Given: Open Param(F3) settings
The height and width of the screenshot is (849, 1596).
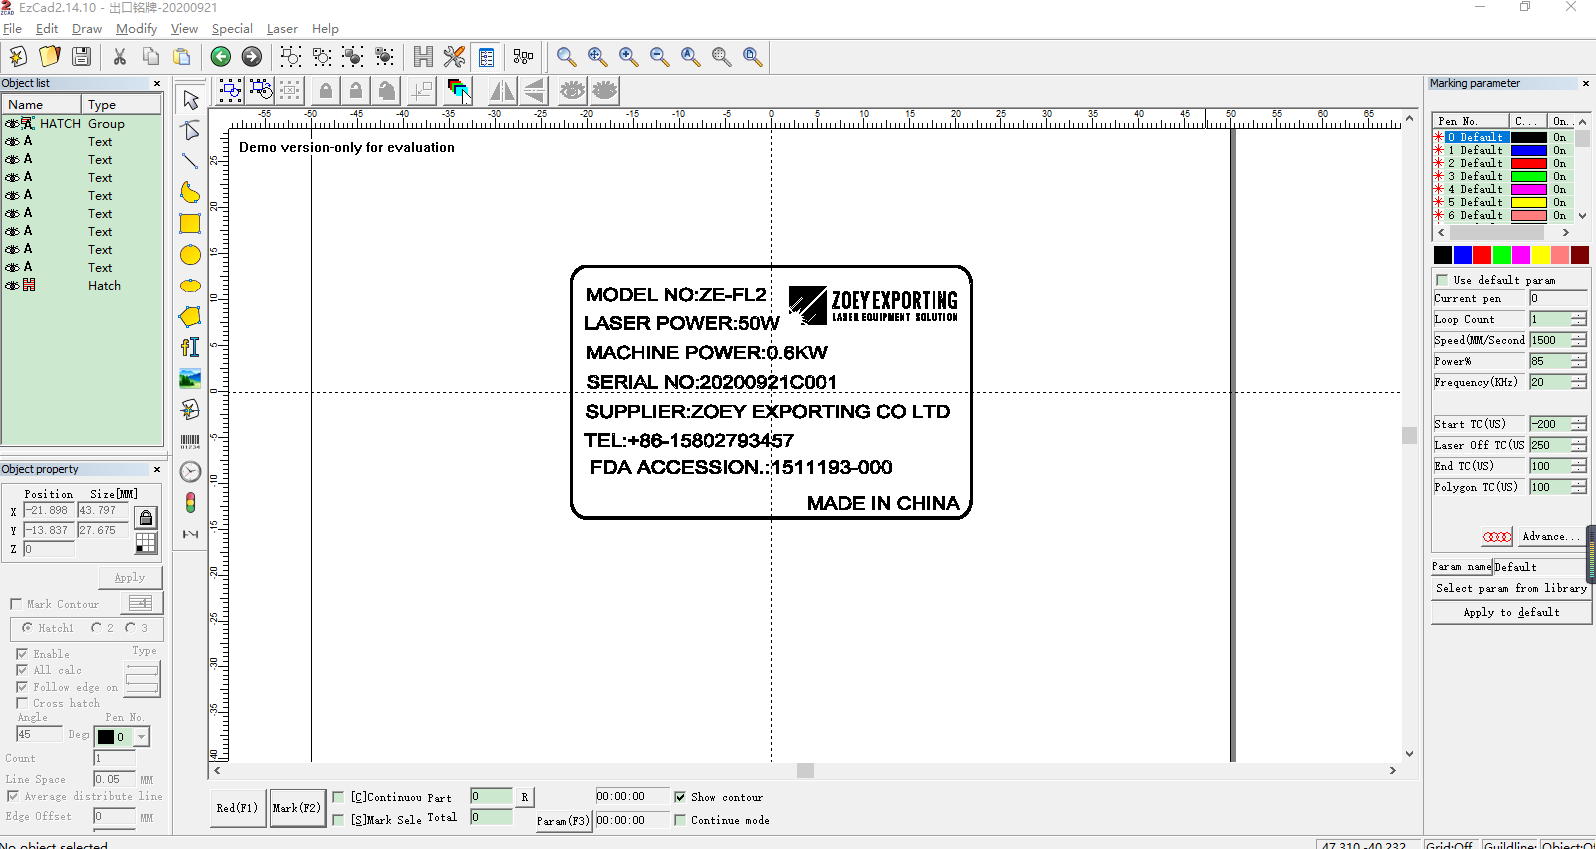Looking at the screenshot, I should [564, 821].
